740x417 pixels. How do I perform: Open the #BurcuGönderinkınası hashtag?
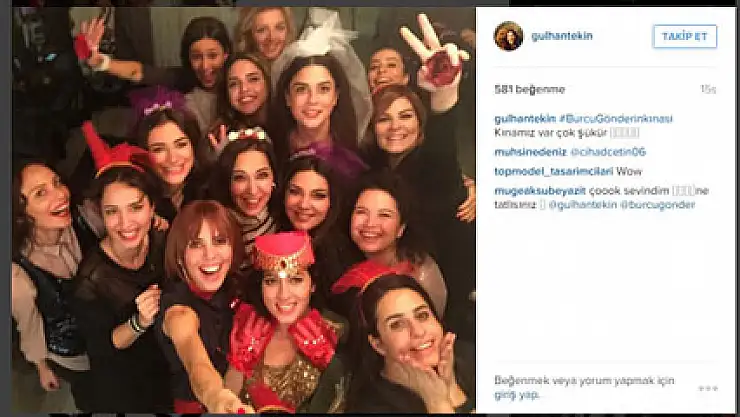(616, 119)
